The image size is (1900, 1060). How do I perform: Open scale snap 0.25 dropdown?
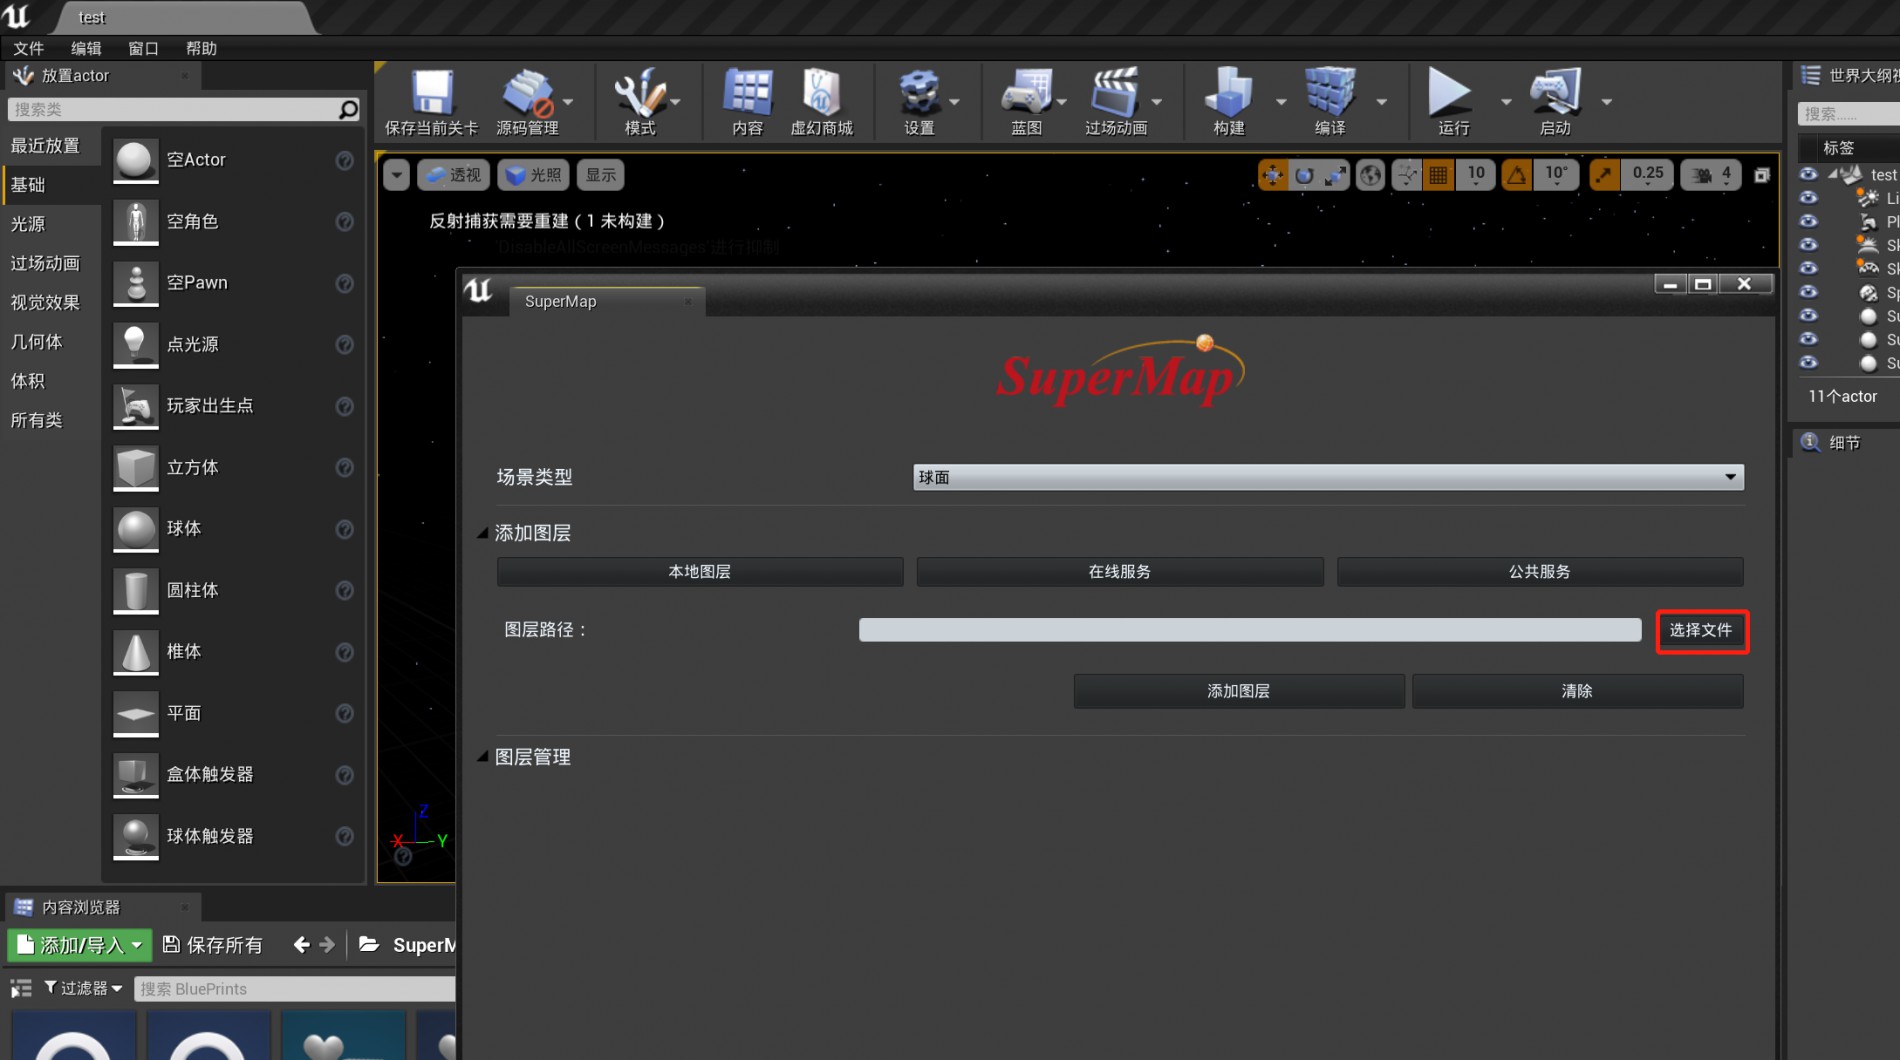[1648, 175]
